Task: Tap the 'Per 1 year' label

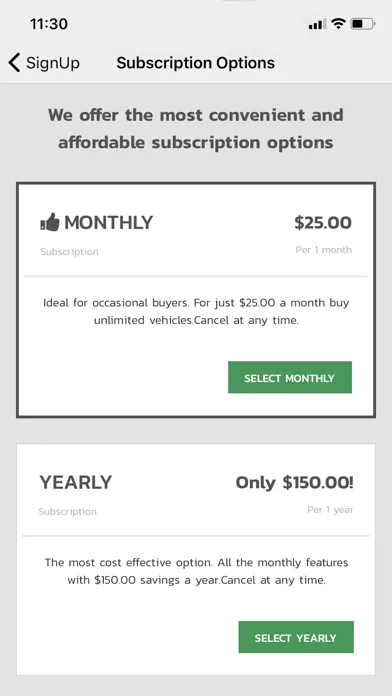Action: point(330,510)
